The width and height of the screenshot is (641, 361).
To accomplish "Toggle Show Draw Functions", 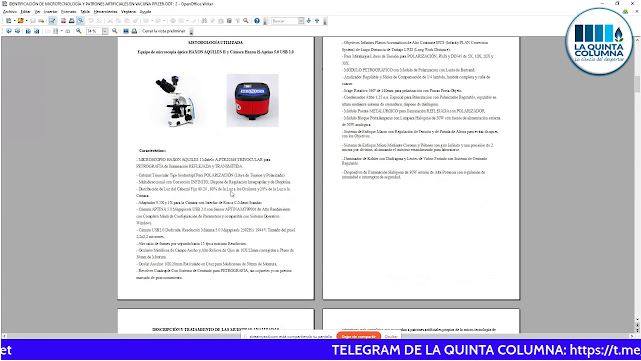I will coord(194,20).
